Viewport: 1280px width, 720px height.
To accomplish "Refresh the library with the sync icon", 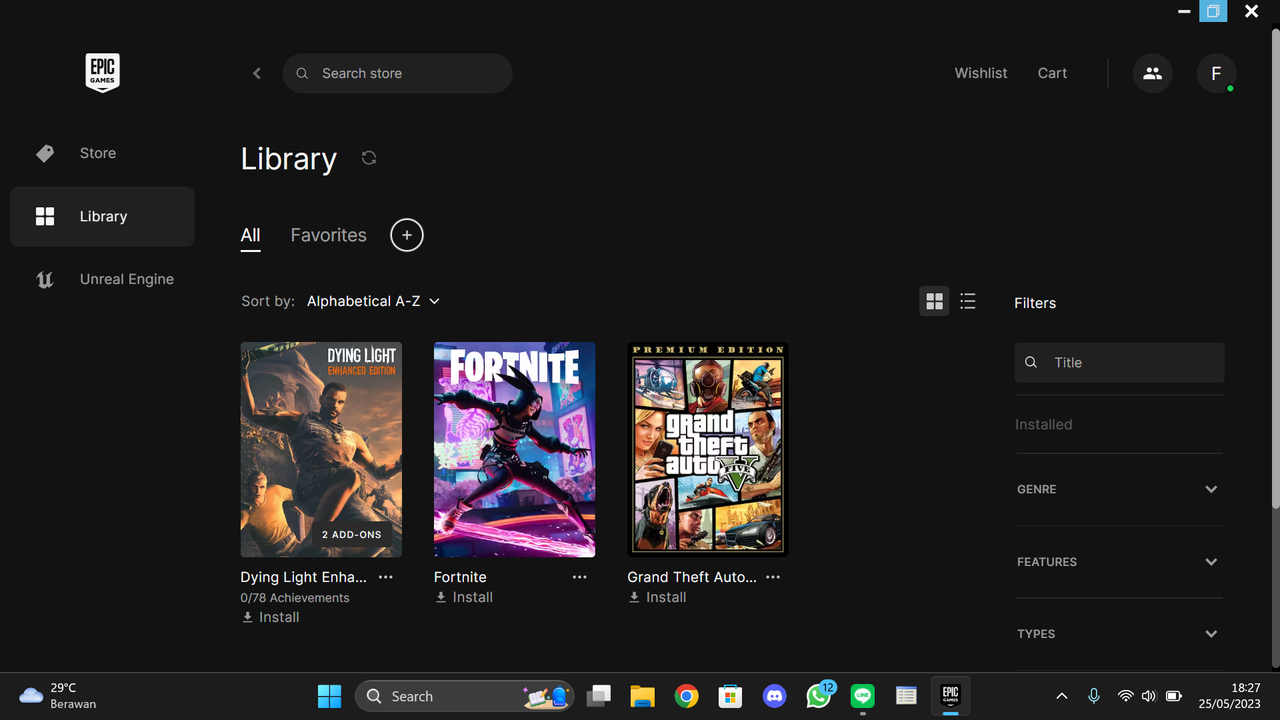I will coord(369,158).
